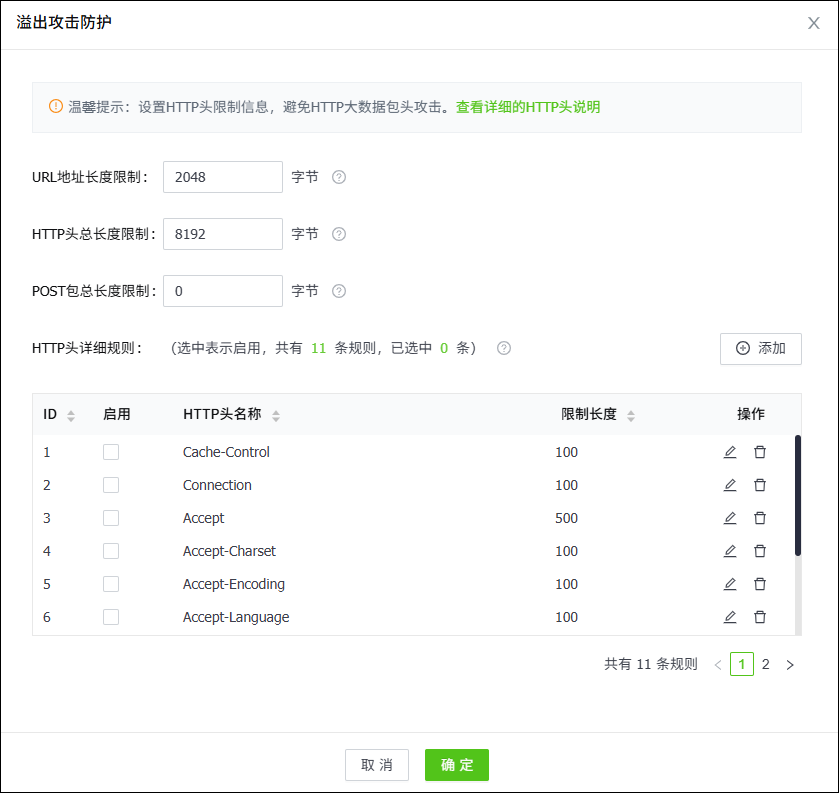The width and height of the screenshot is (839, 793).
Task: Click the 添加 button
Action: click(x=760, y=348)
